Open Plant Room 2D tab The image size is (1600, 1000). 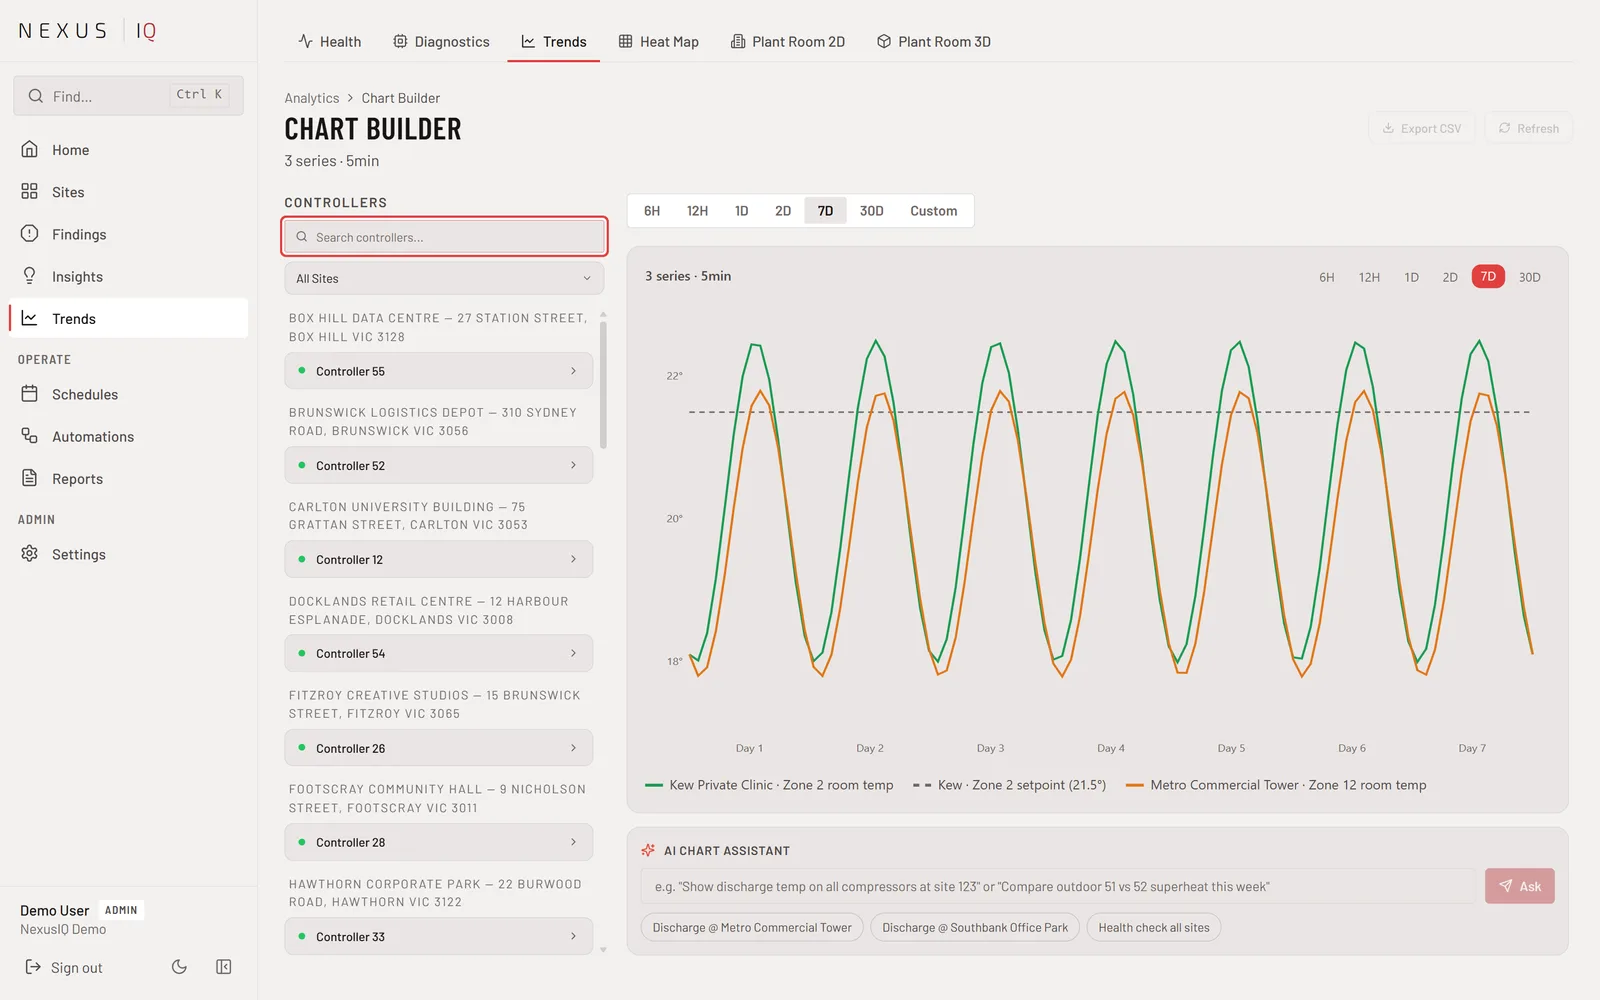click(x=788, y=42)
